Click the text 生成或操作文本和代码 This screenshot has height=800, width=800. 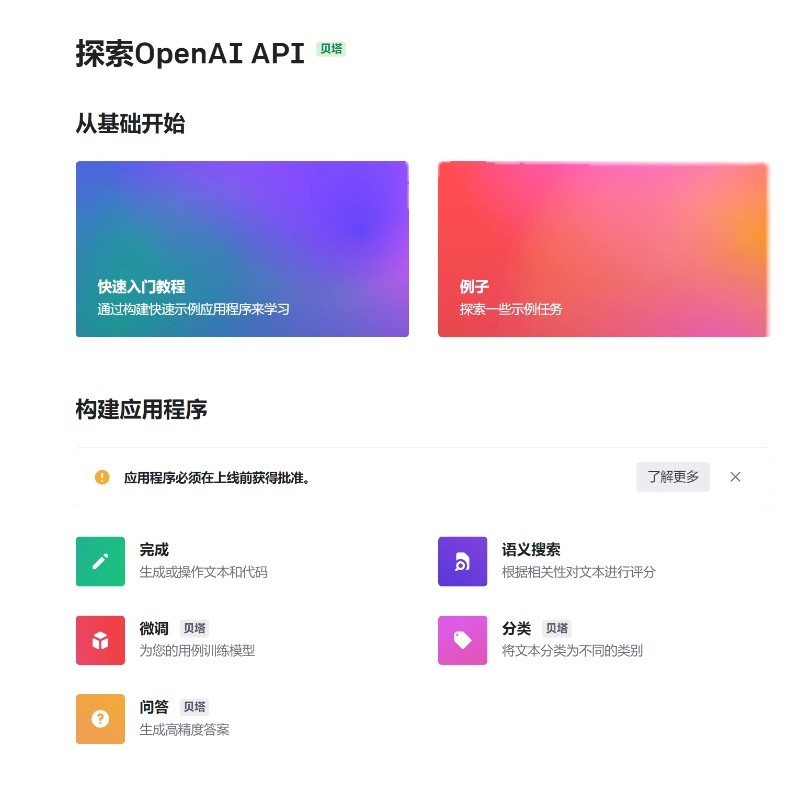[x=204, y=572]
